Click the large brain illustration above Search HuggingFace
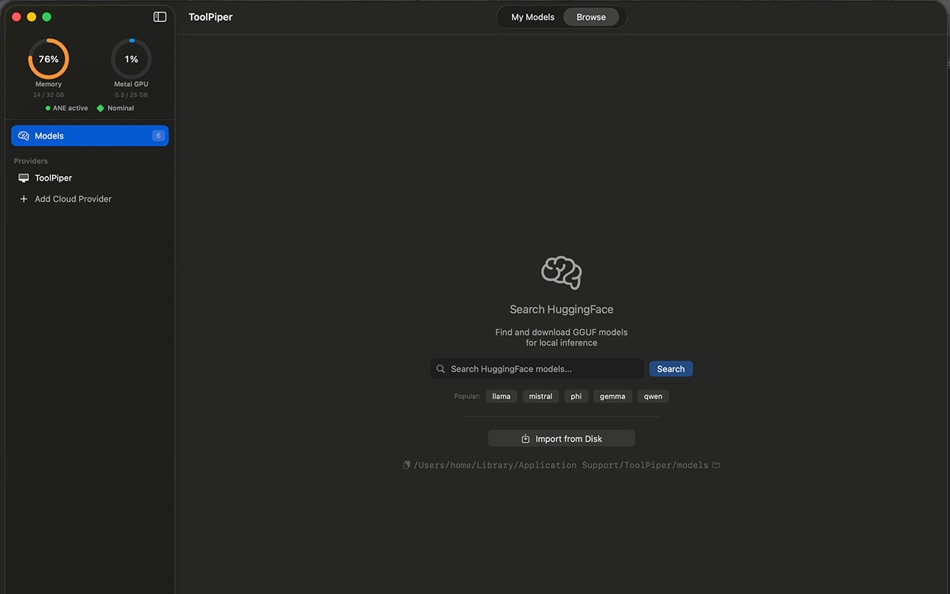 click(x=562, y=271)
